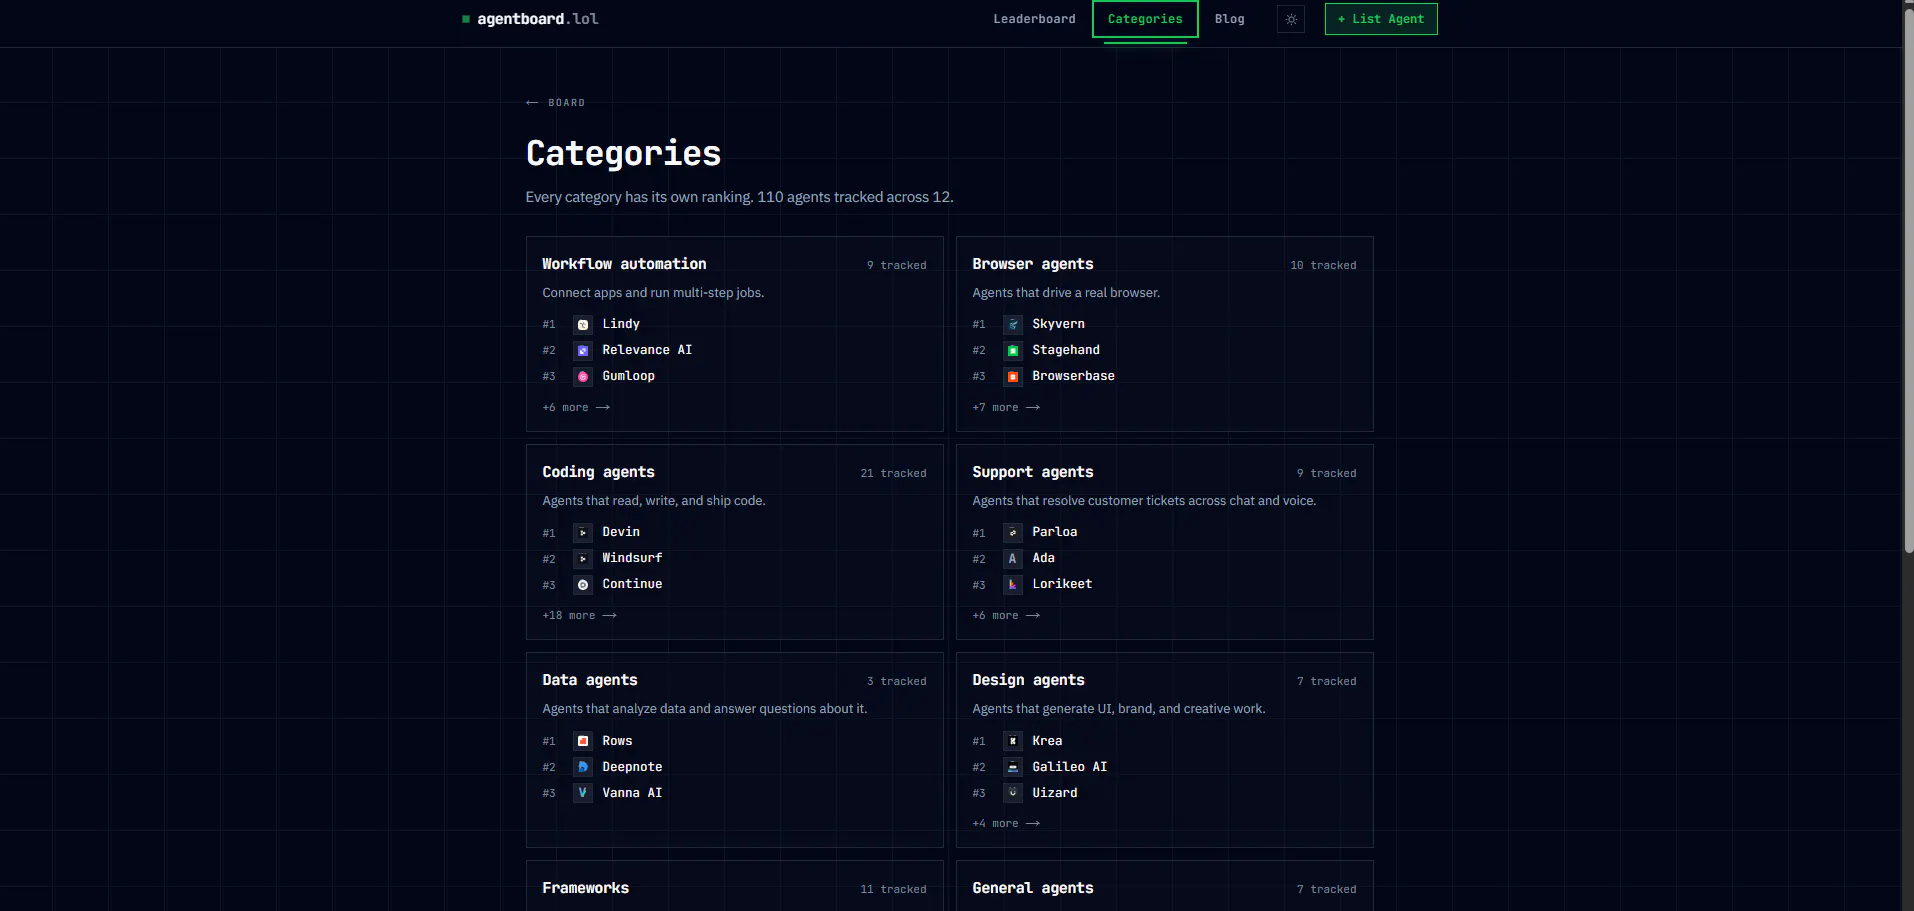The image size is (1914, 911).
Task: Click the Continue logo icon
Action: click(583, 585)
